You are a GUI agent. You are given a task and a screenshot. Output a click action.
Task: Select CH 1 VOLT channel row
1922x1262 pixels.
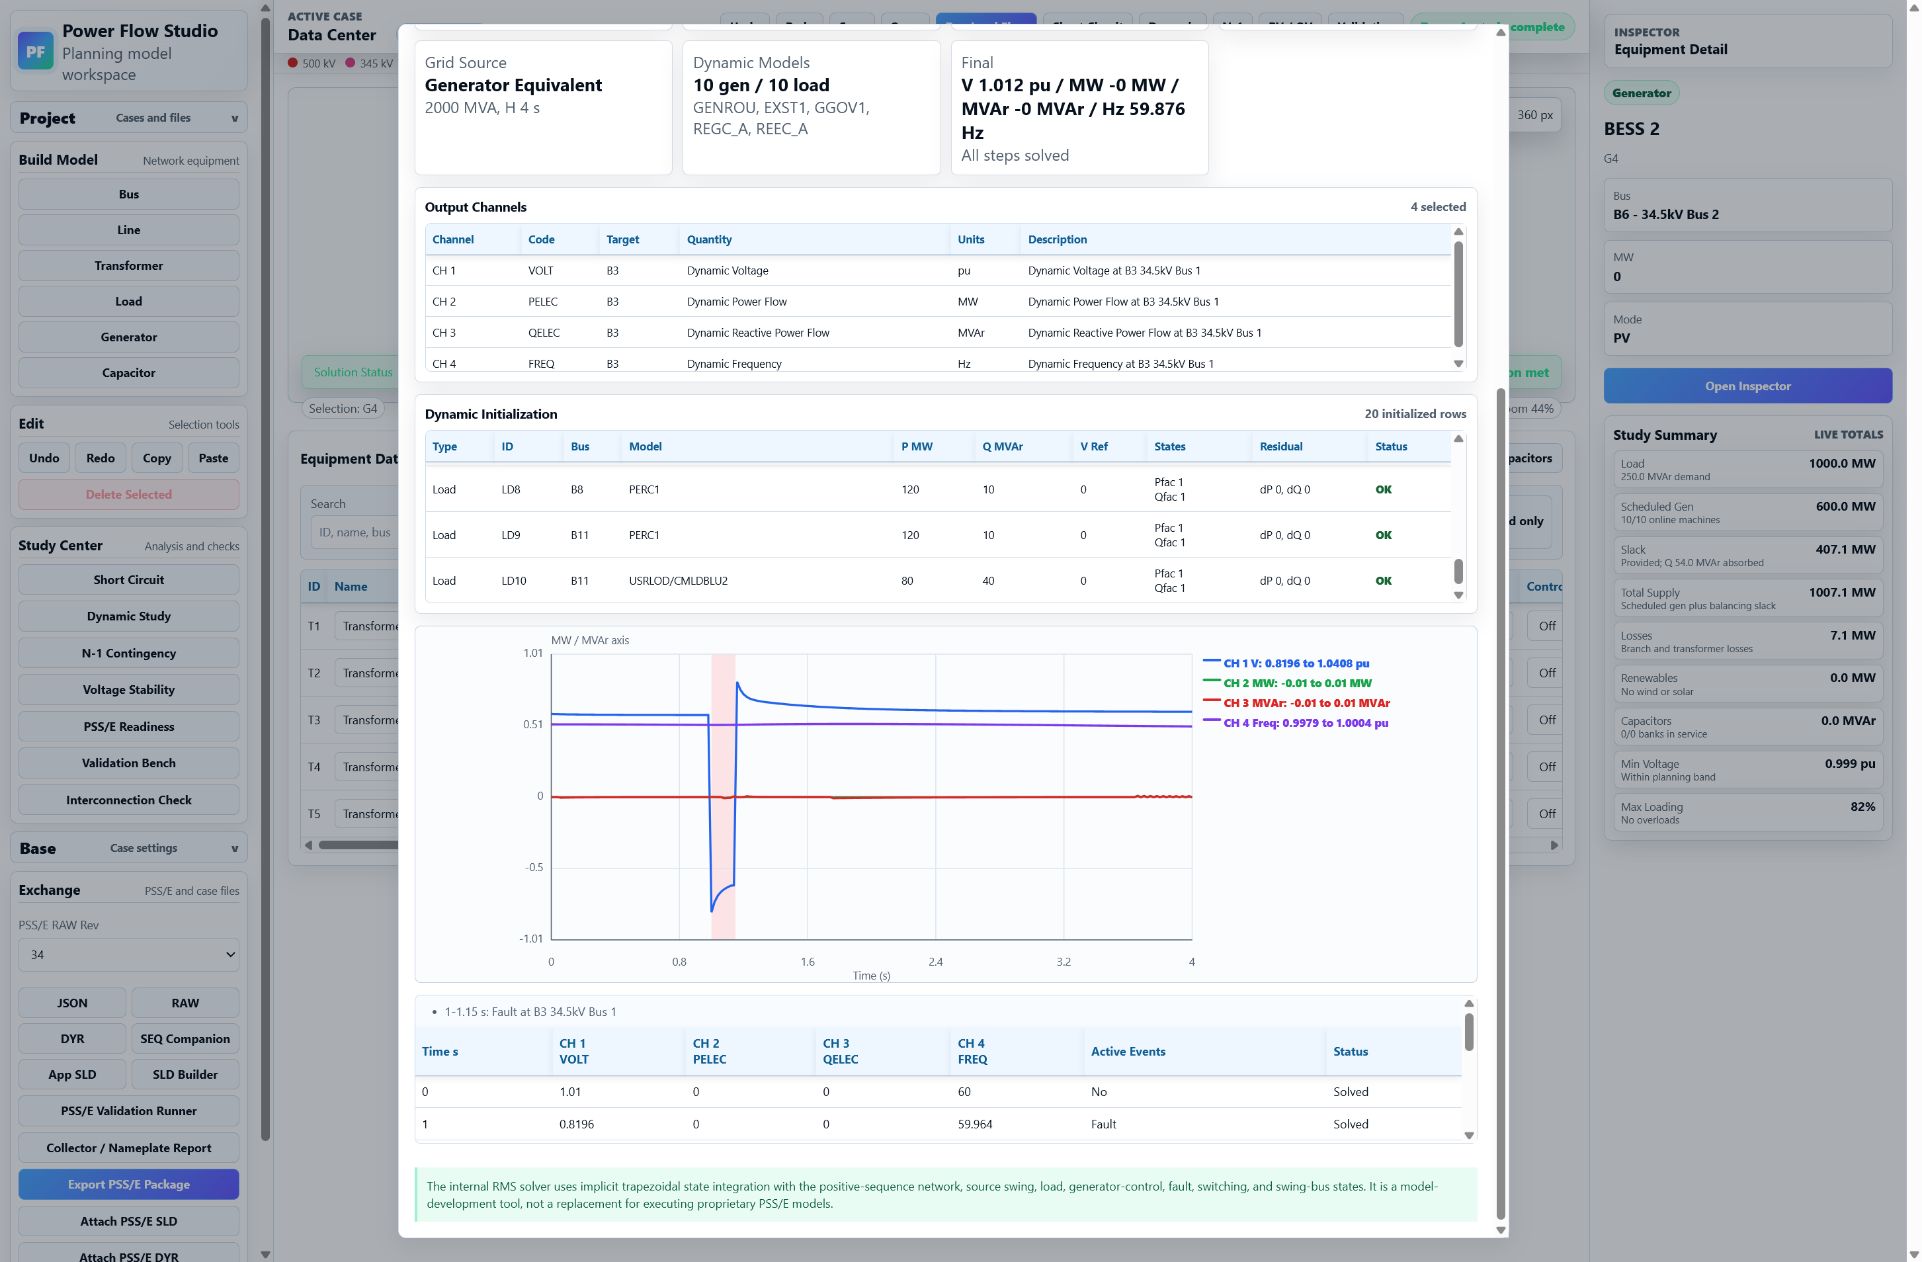click(x=938, y=271)
